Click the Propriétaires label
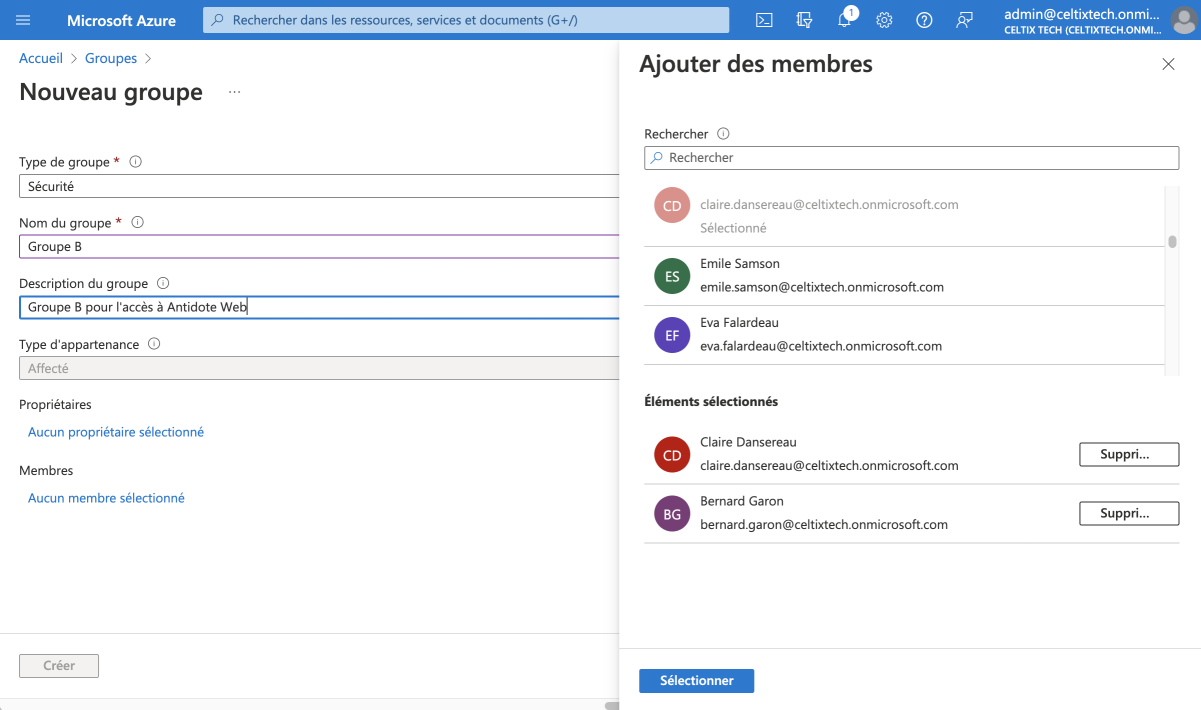The height and width of the screenshot is (710, 1201). [x=55, y=405]
